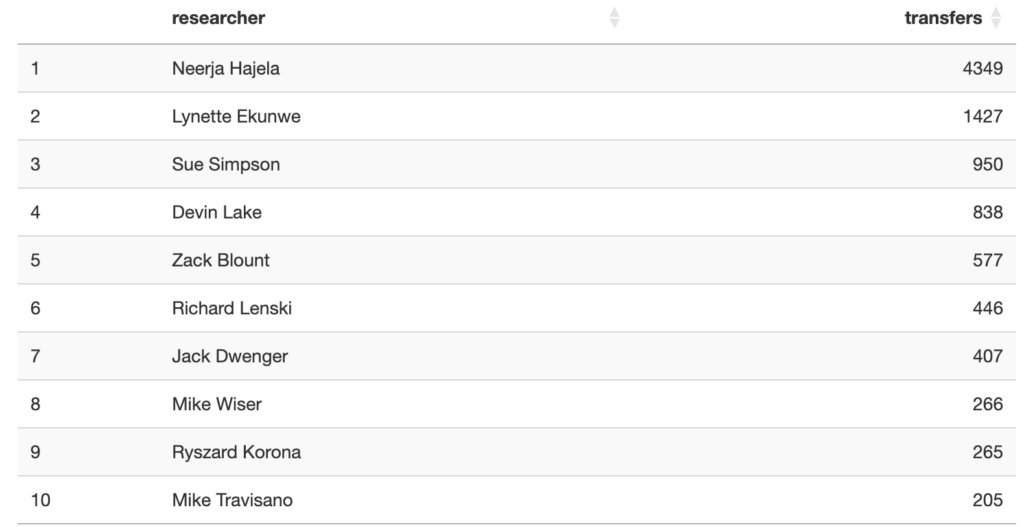The height and width of the screenshot is (527, 1024).
Task: Click the transfers value 950
Action: coord(987,164)
